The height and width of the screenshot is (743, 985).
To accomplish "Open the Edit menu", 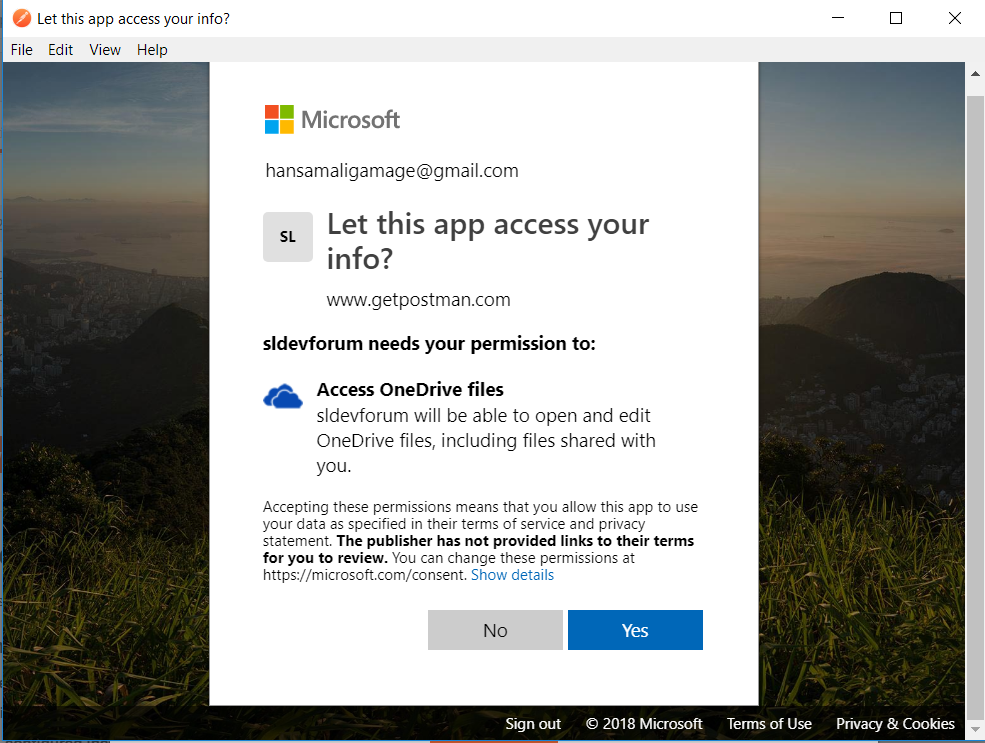I will click(60, 50).
